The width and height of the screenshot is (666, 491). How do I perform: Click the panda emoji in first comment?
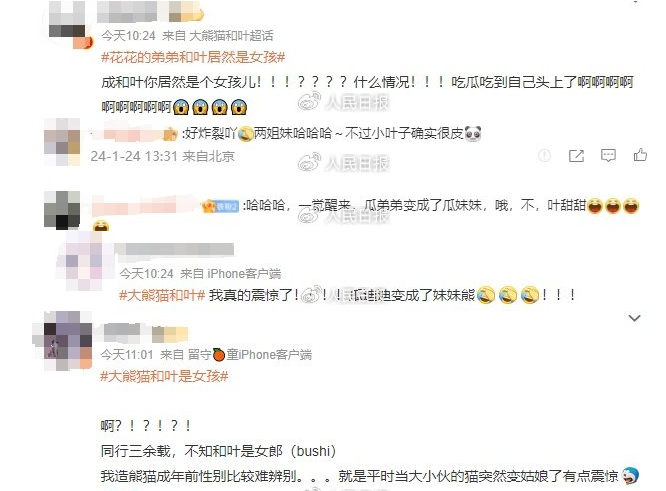[473, 134]
